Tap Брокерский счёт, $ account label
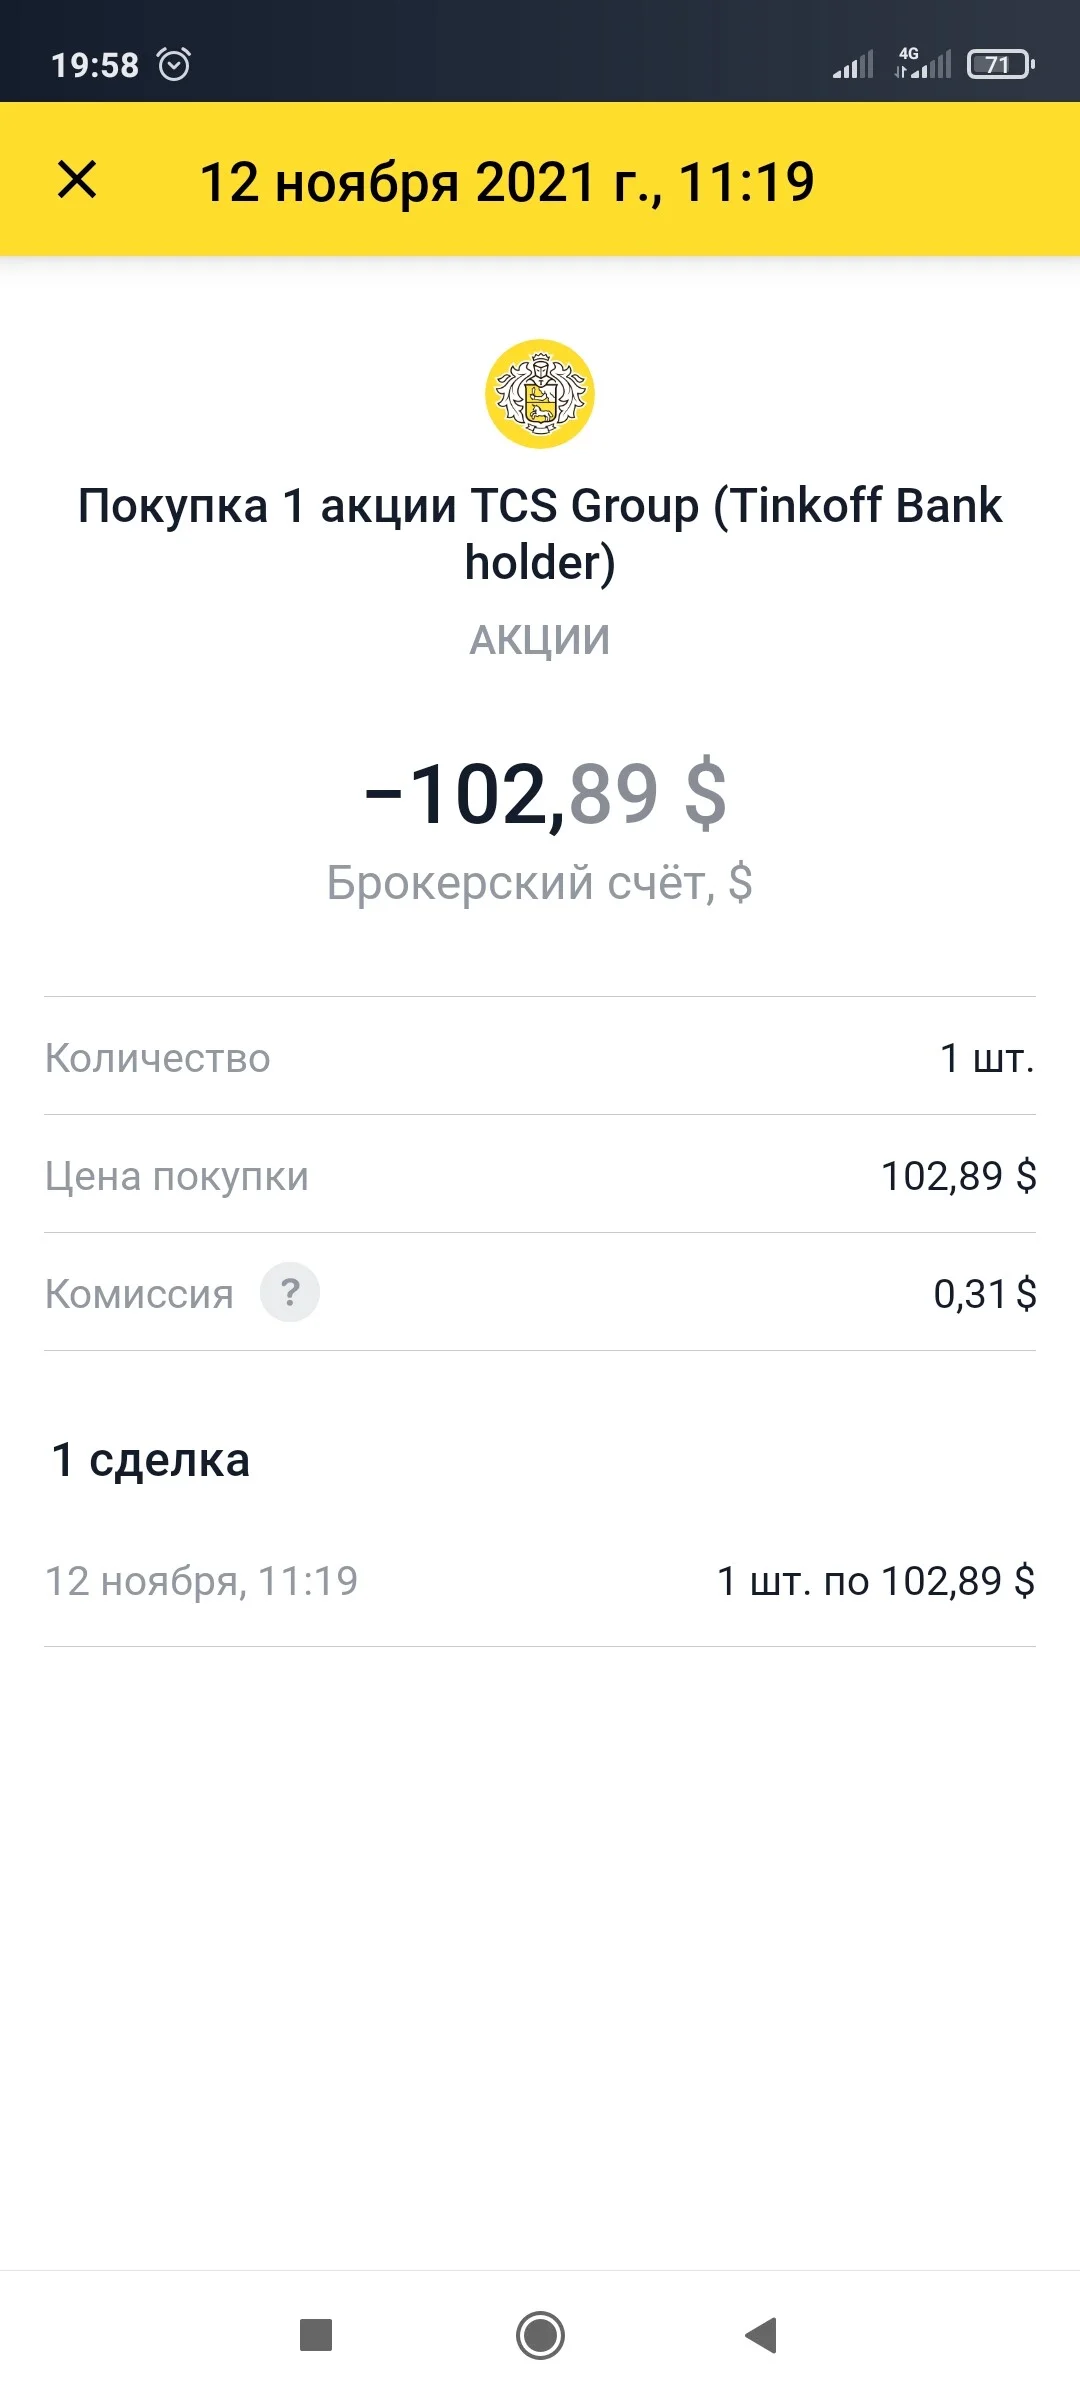This screenshot has height=2400, width=1080. coord(540,883)
